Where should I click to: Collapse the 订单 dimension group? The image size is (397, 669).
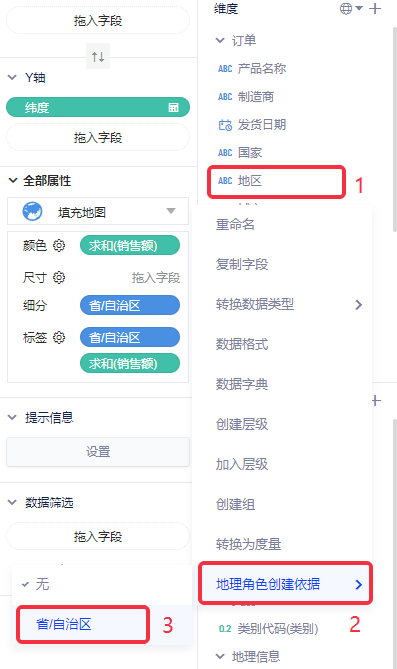[x=220, y=41]
